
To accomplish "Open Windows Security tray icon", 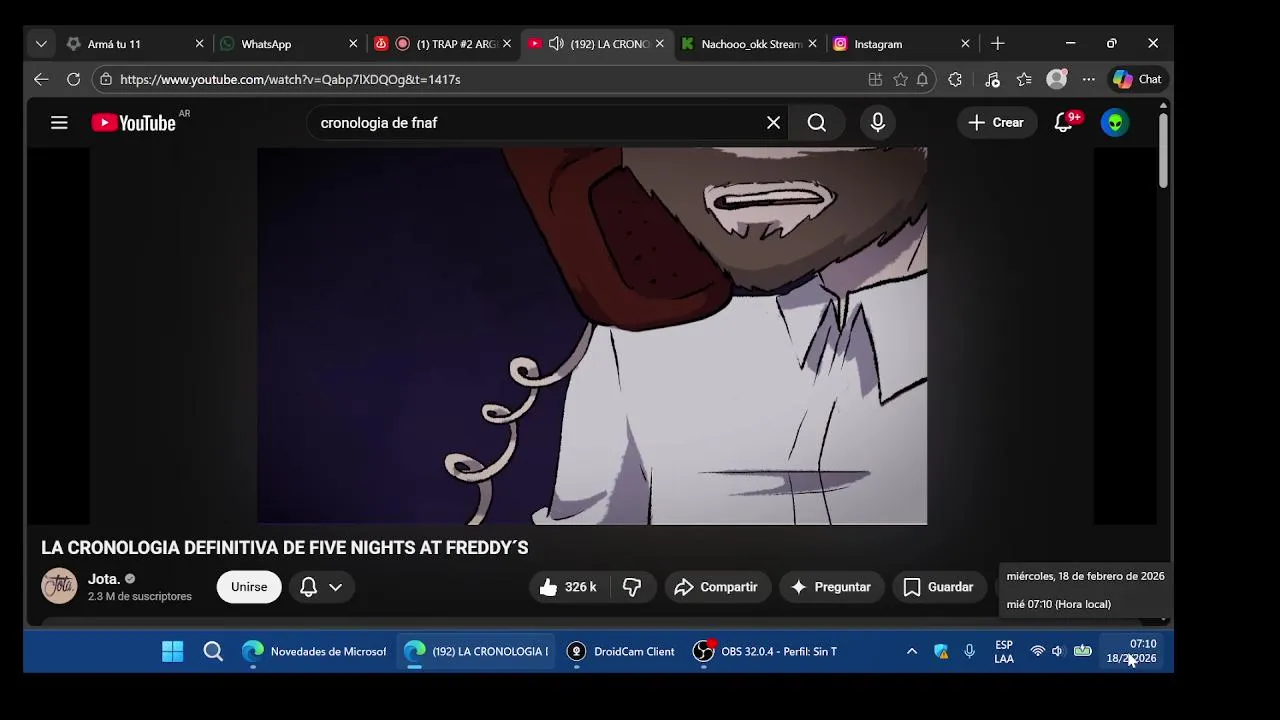I will [x=941, y=652].
